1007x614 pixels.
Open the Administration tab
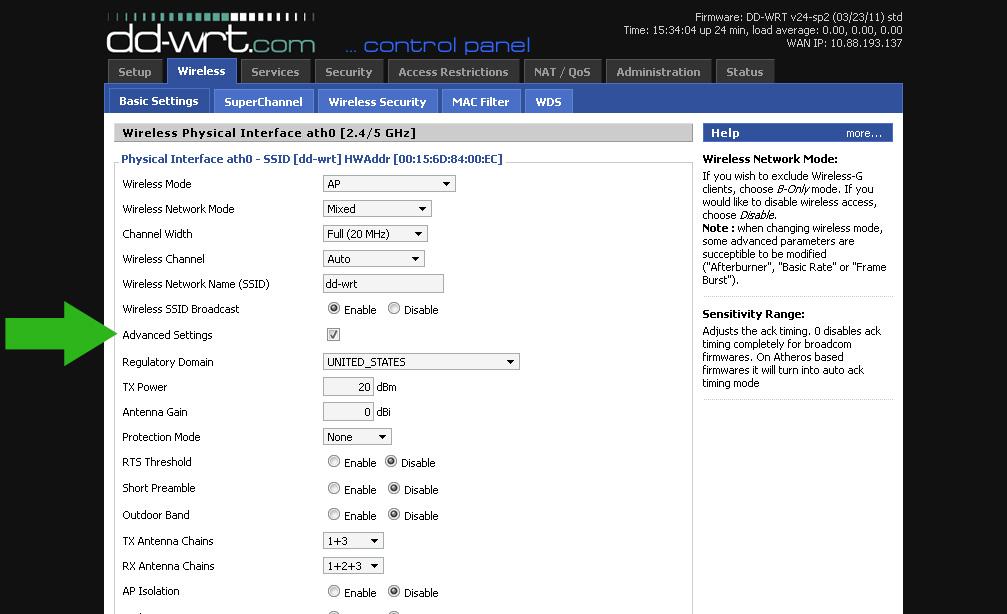click(x=658, y=72)
